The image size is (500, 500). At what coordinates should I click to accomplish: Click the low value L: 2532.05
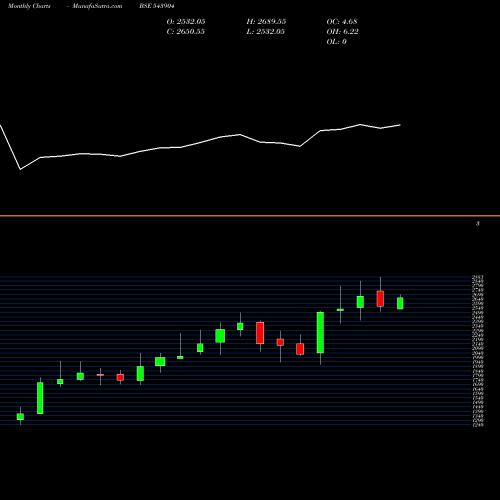pos(265,32)
